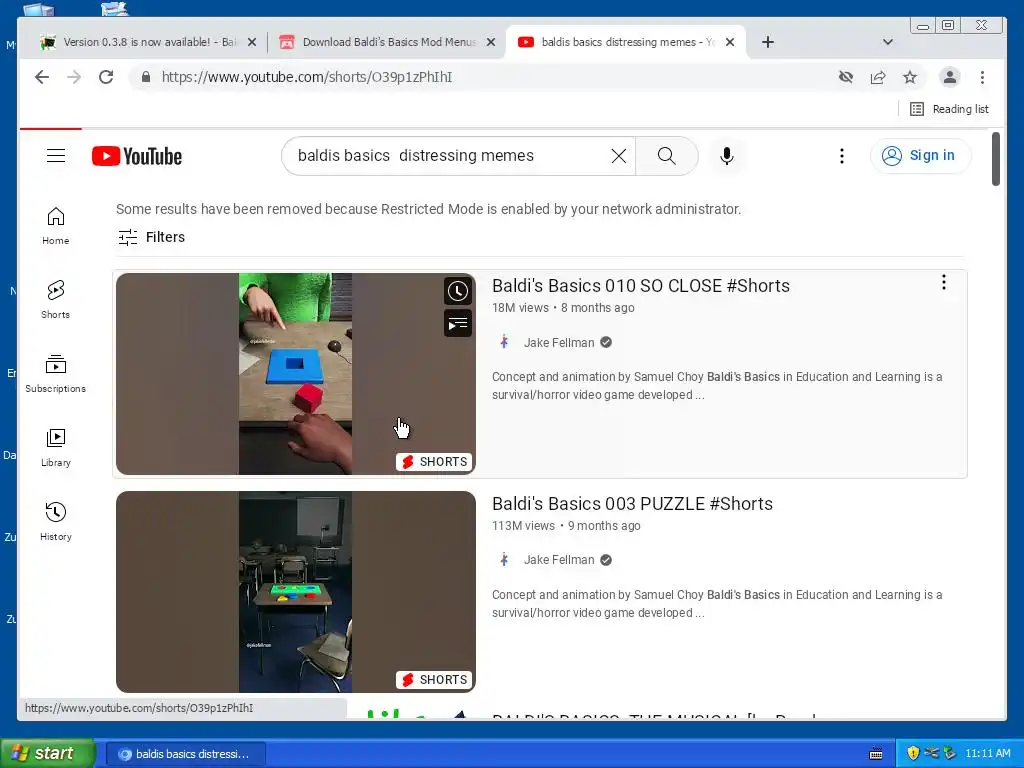Click Jake Fellman avatar under PUZZLE video
The width and height of the screenshot is (1024, 768).
click(x=504, y=560)
